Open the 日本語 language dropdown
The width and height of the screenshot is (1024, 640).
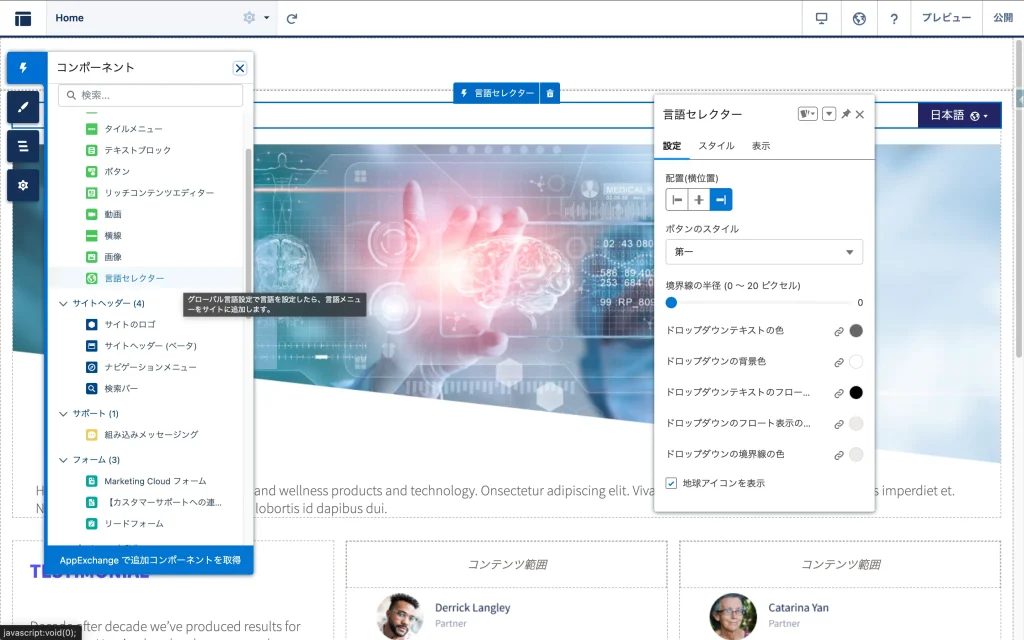959,115
